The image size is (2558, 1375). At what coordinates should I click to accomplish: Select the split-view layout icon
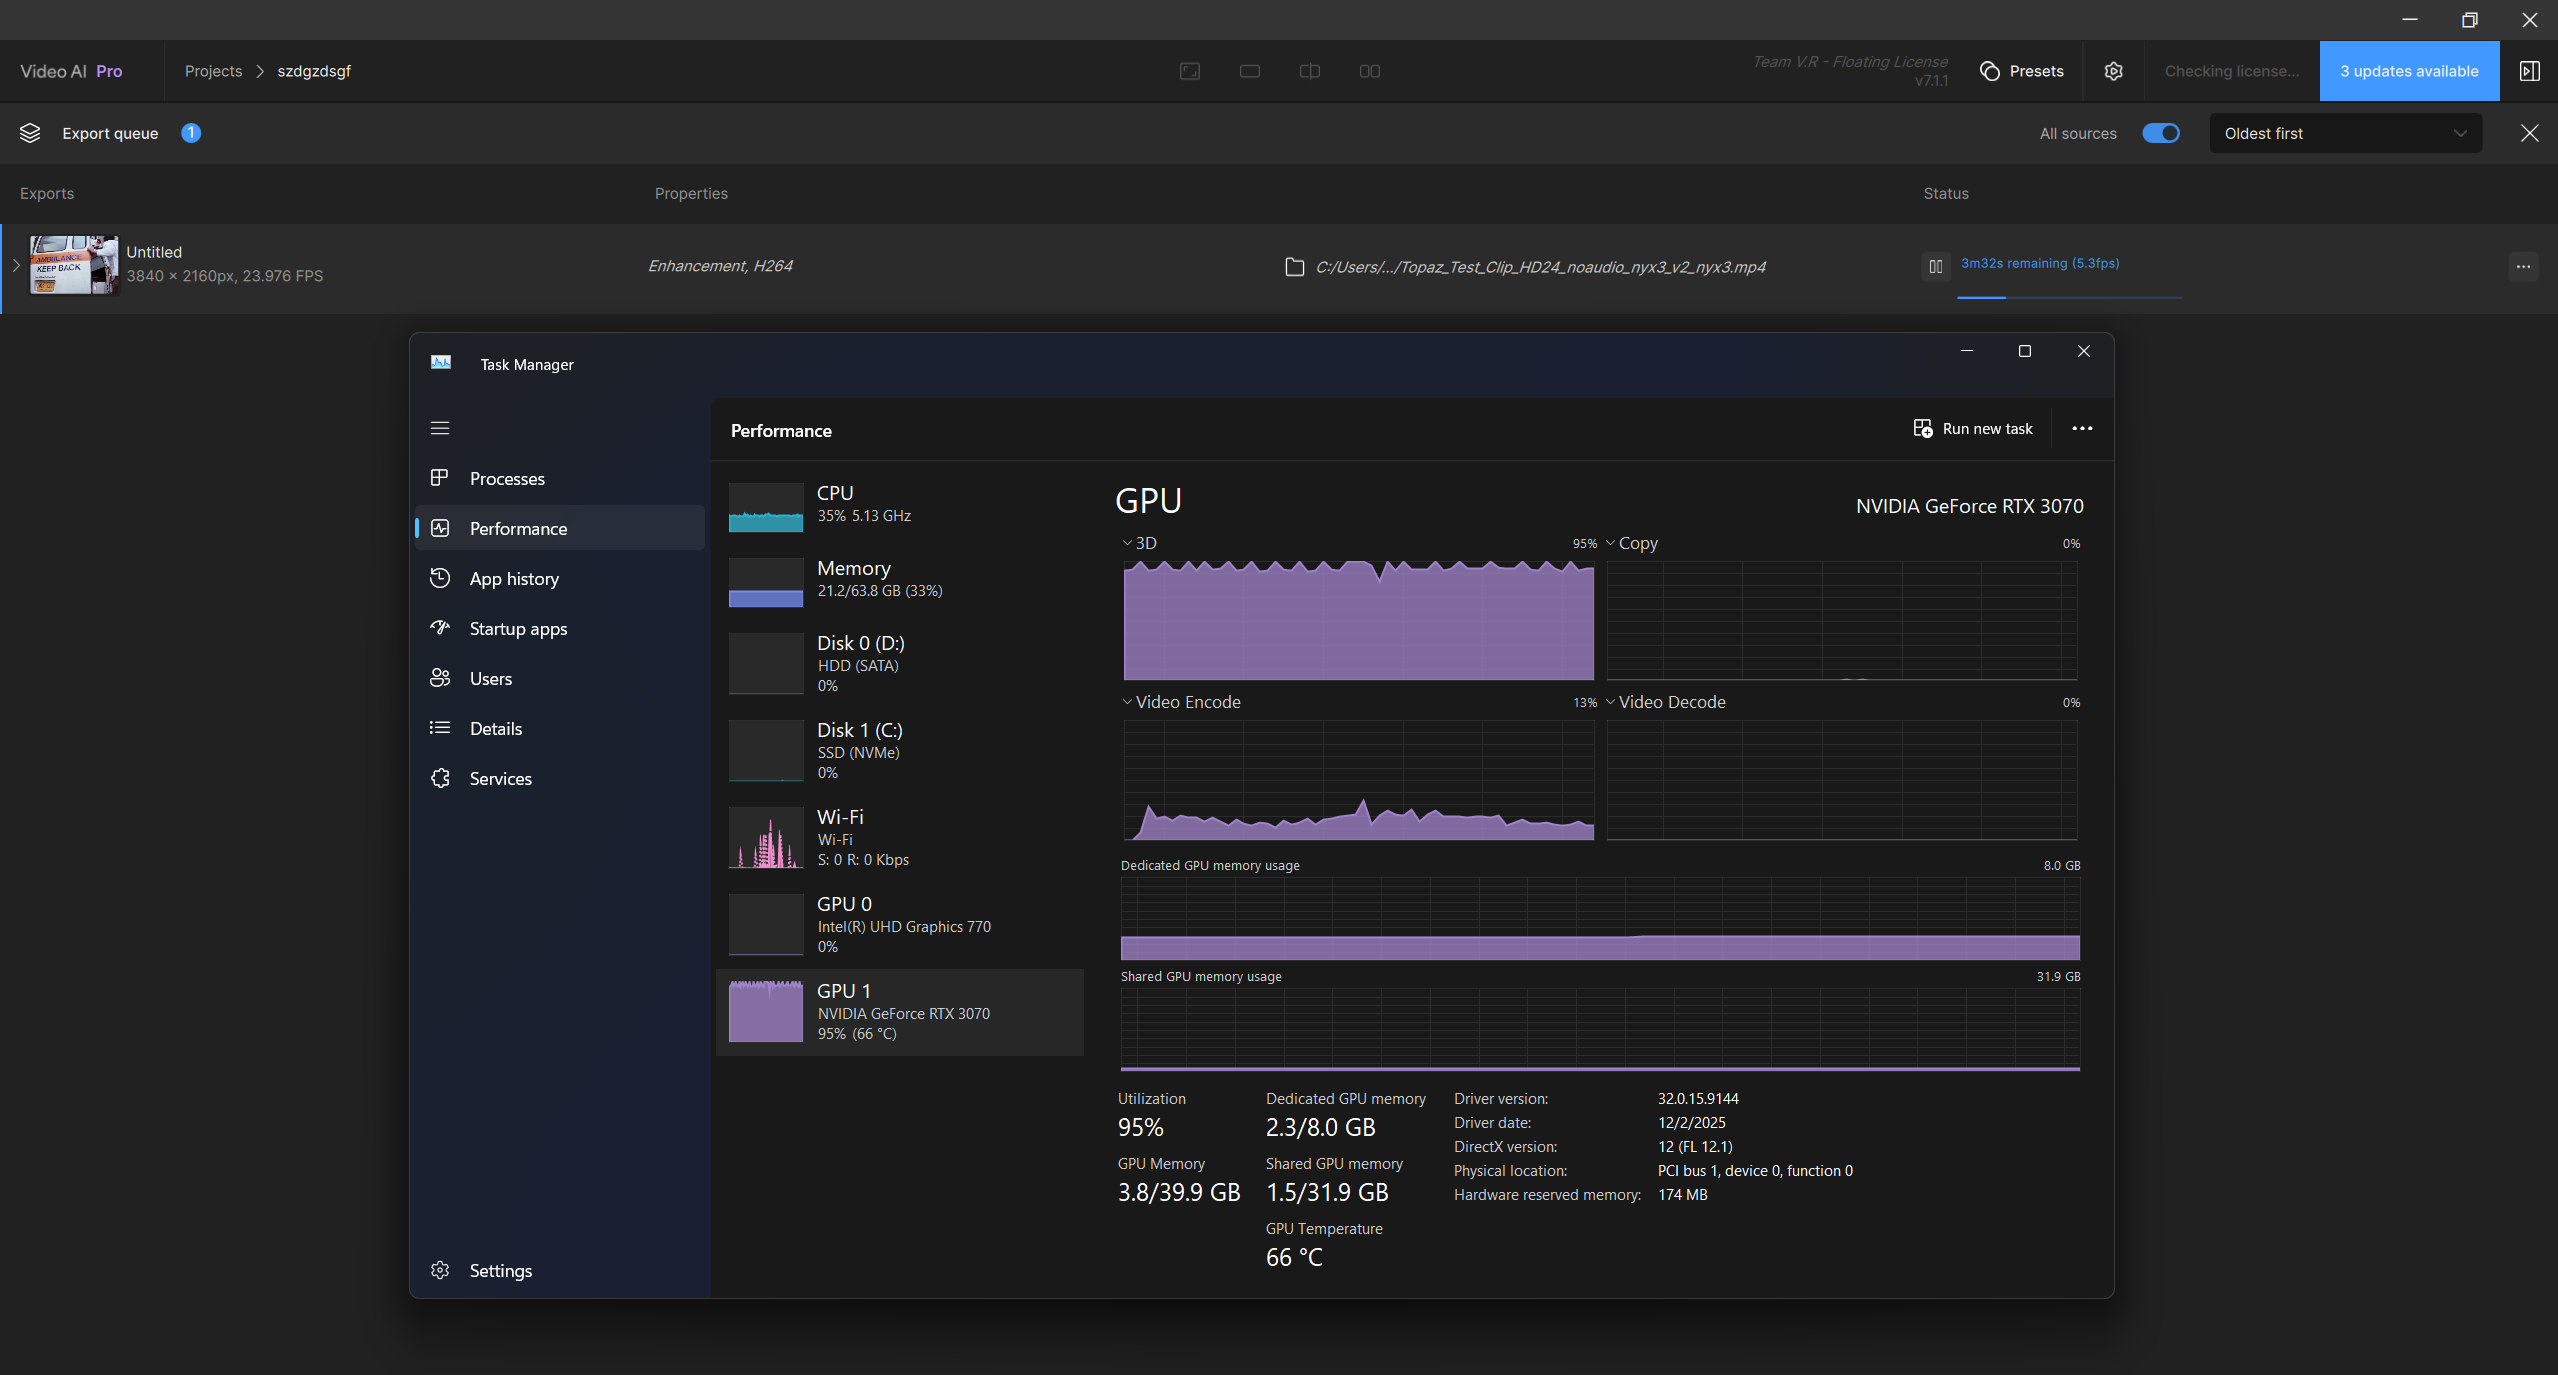[x=1309, y=71]
